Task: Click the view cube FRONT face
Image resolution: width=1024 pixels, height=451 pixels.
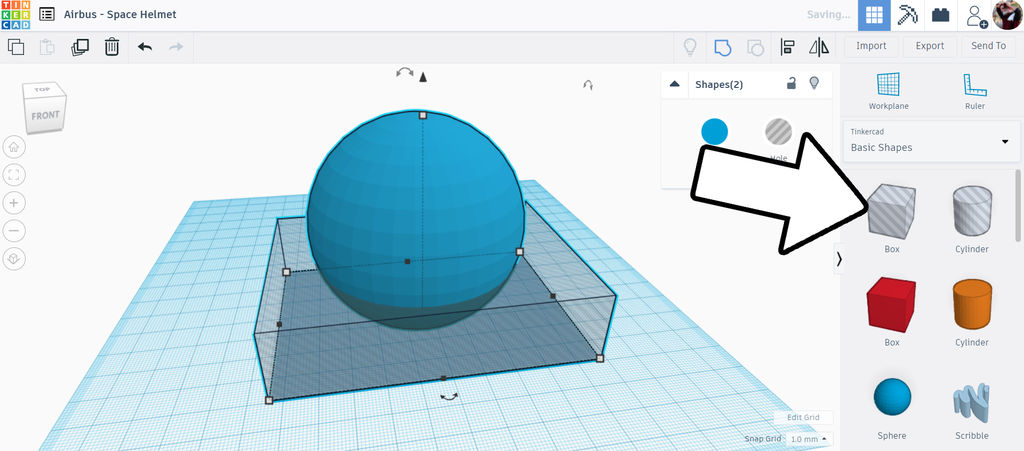Action: pyautogui.click(x=46, y=116)
